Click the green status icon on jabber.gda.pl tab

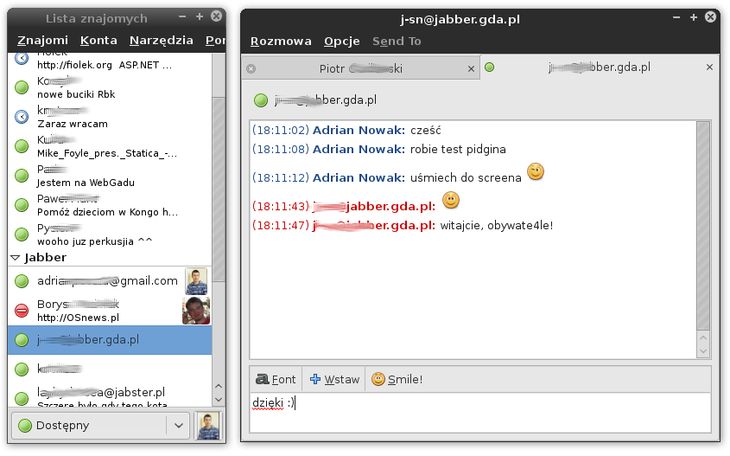pos(489,67)
